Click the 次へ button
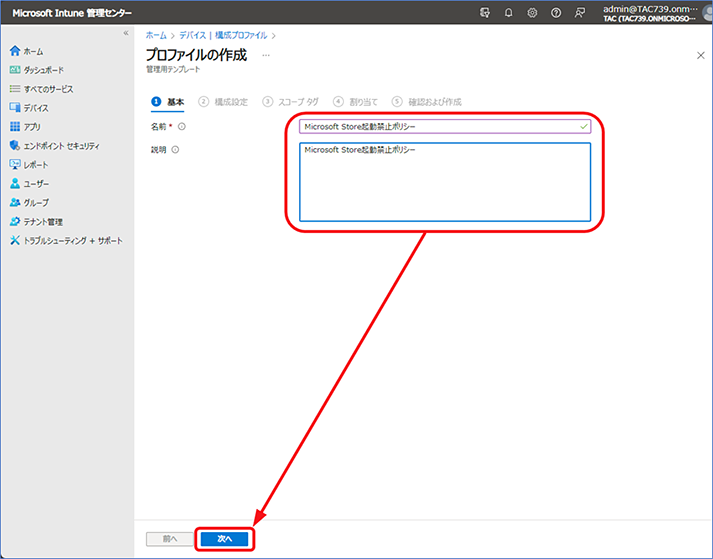 click(225, 539)
